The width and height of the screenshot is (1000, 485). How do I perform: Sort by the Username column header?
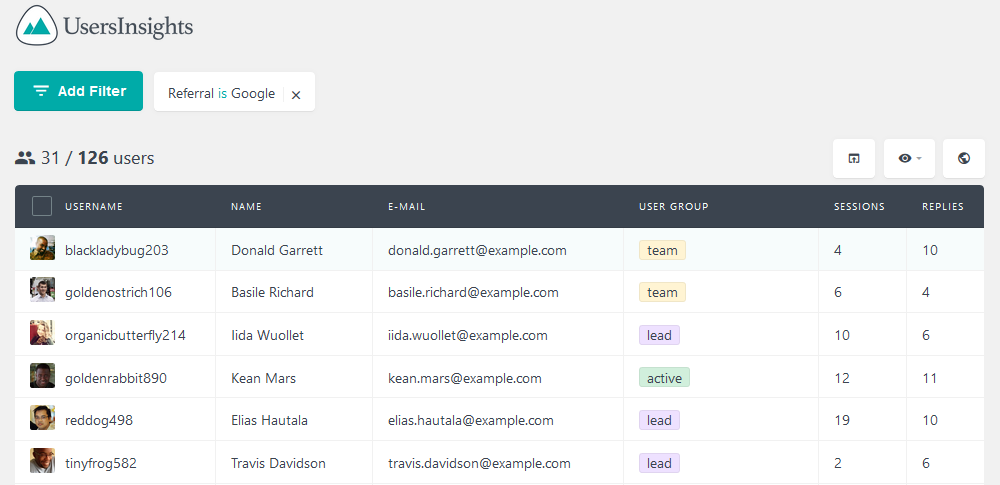click(94, 207)
